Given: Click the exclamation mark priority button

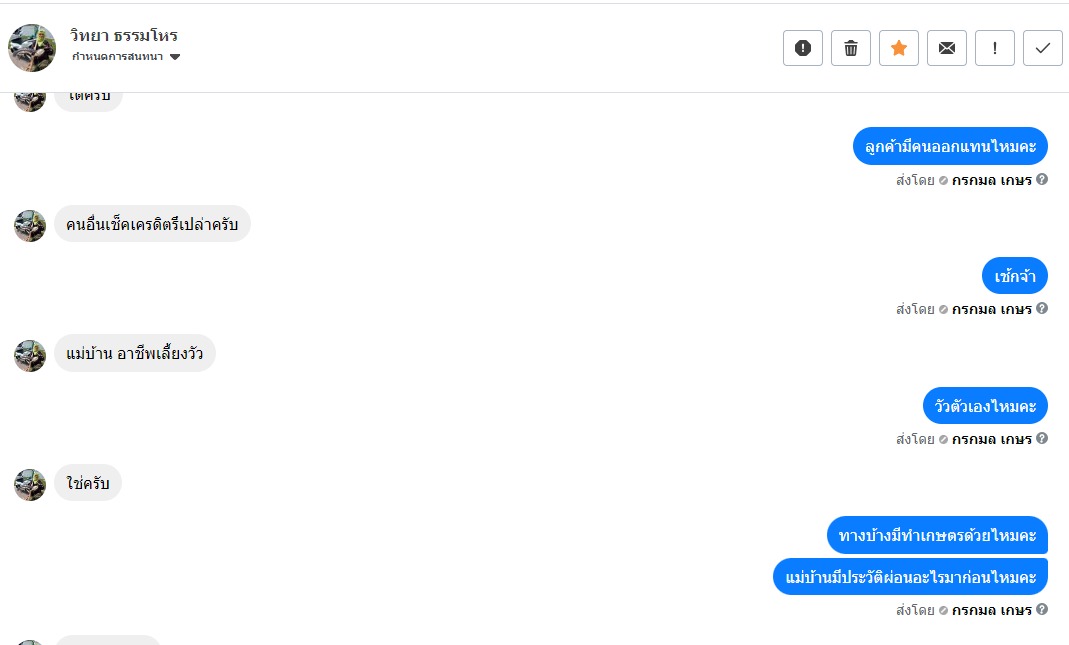Looking at the screenshot, I should click(x=995, y=48).
